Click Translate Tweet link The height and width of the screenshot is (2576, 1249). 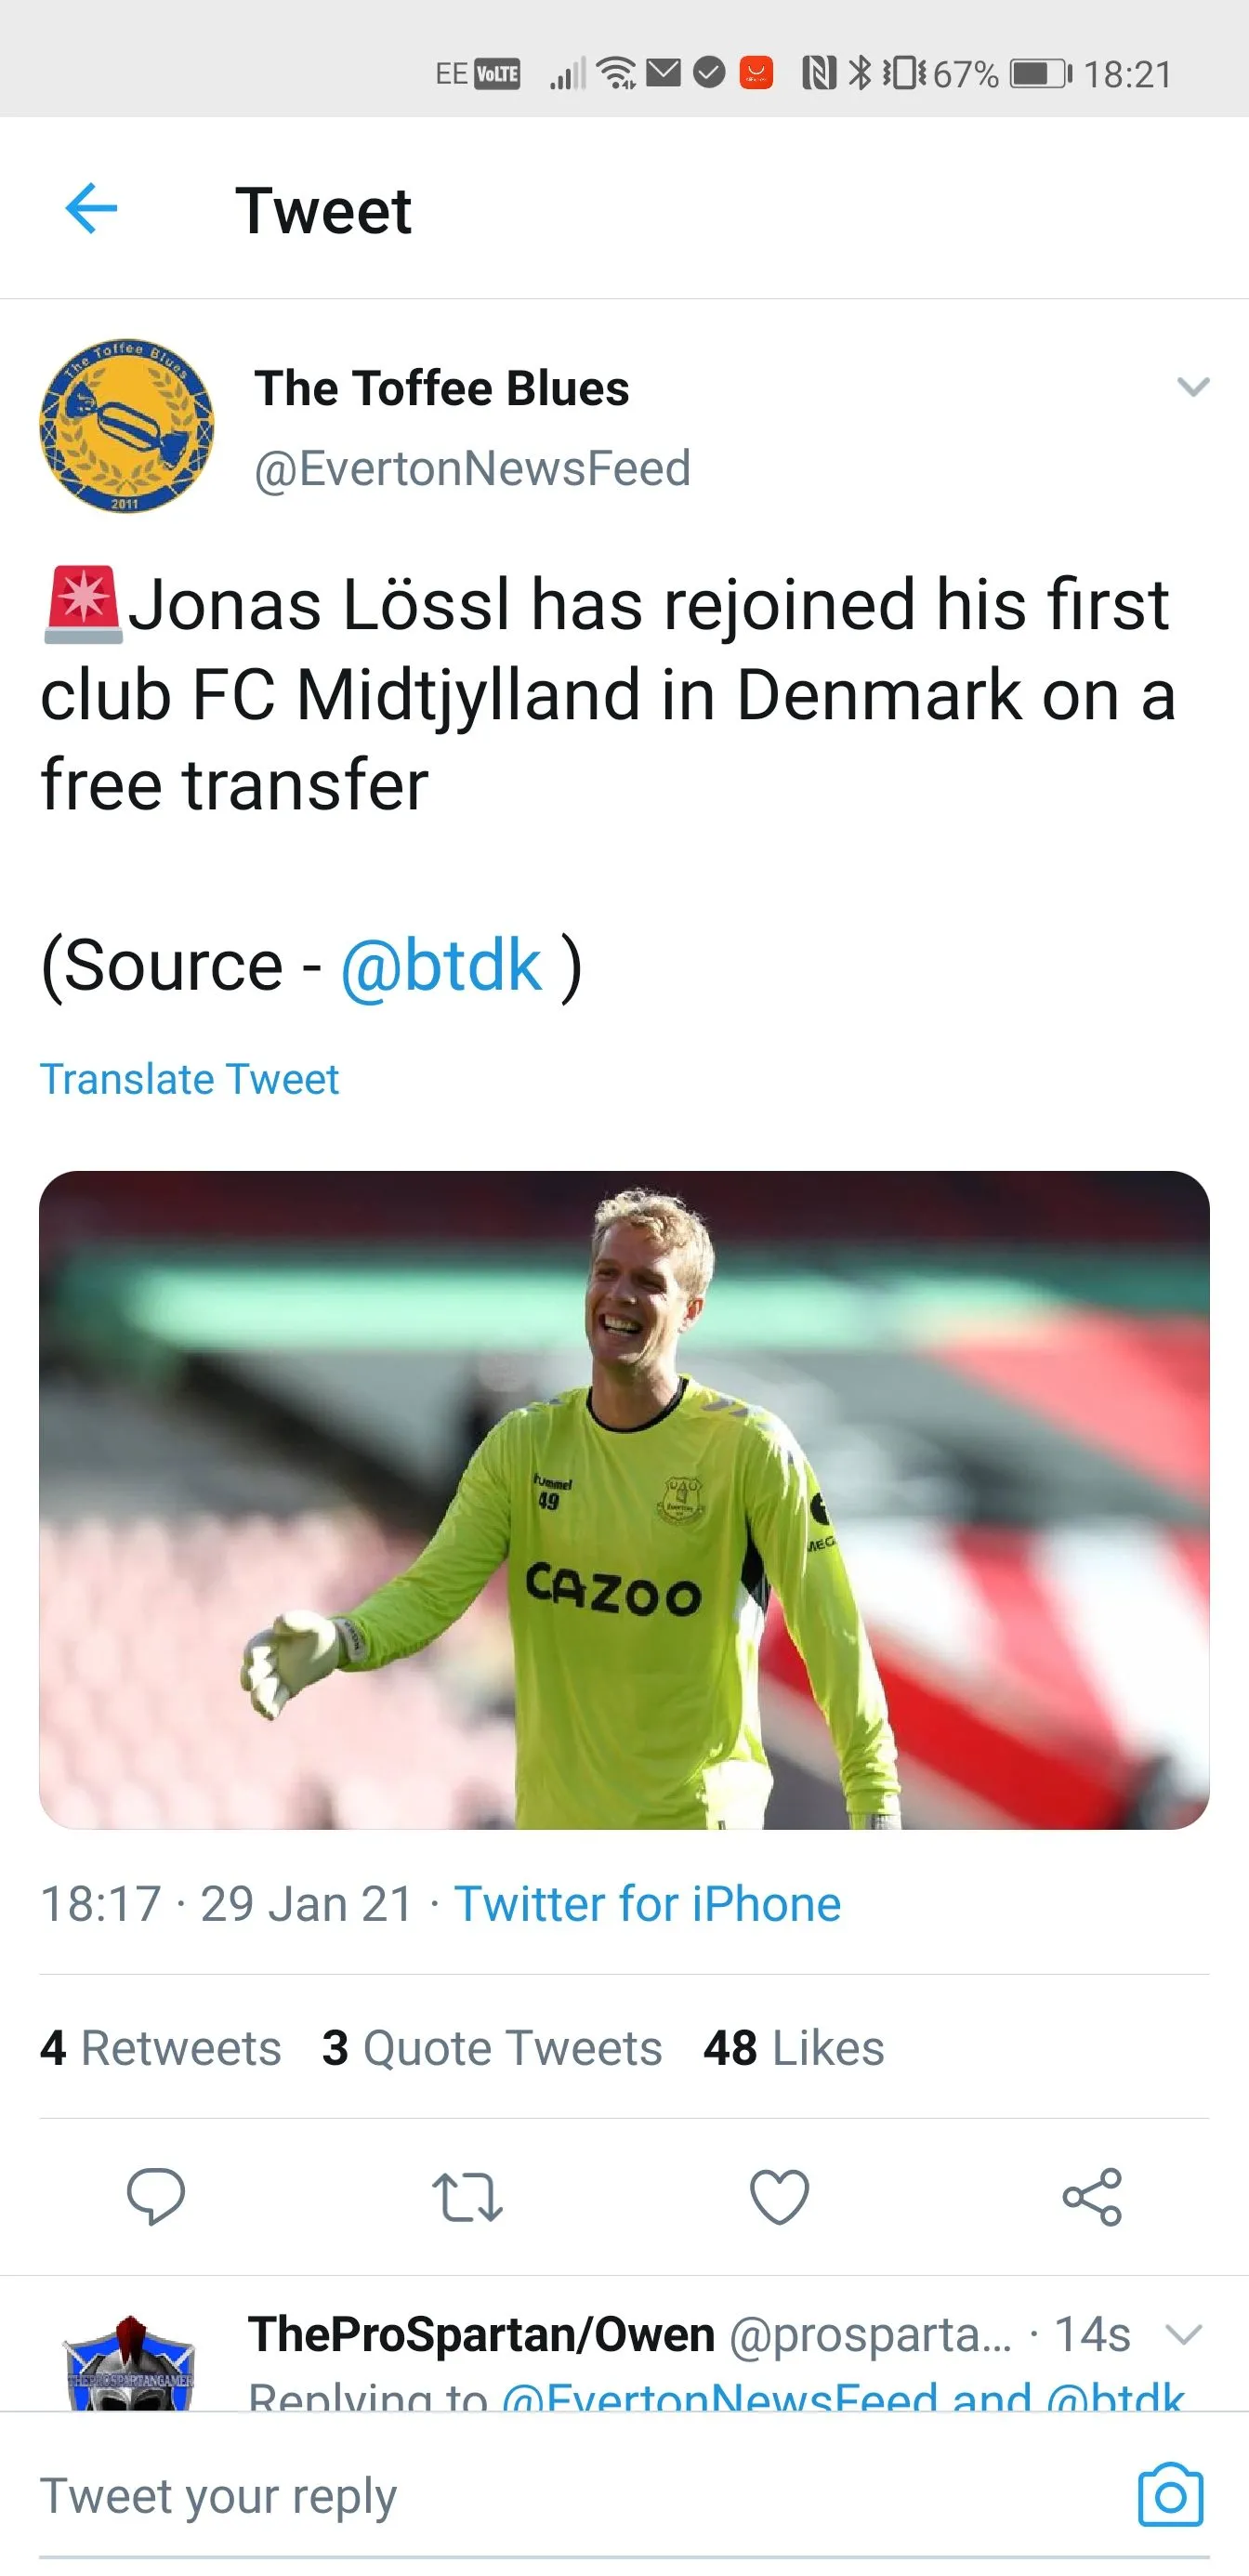[x=189, y=1079]
